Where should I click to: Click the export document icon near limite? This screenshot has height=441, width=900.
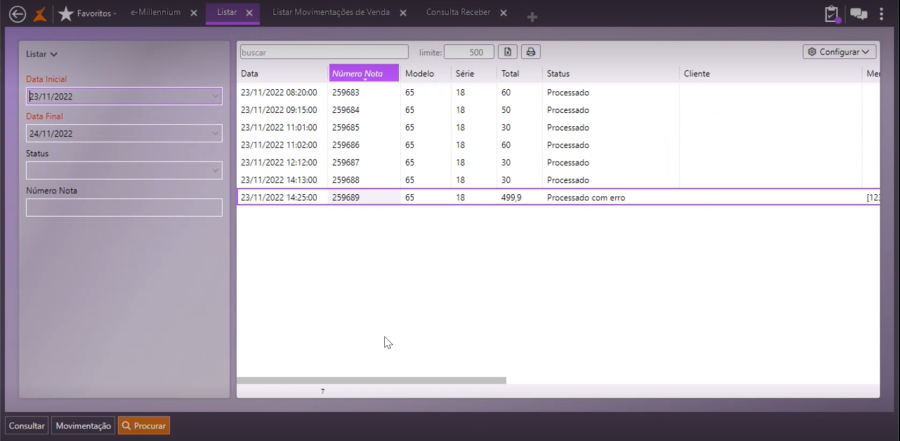pyautogui.click(x=508, y=52)
